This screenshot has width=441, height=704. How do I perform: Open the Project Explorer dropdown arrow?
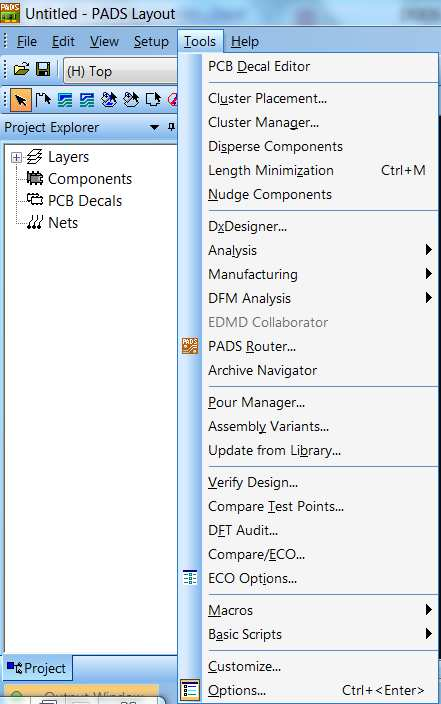(x=154, y=128)
